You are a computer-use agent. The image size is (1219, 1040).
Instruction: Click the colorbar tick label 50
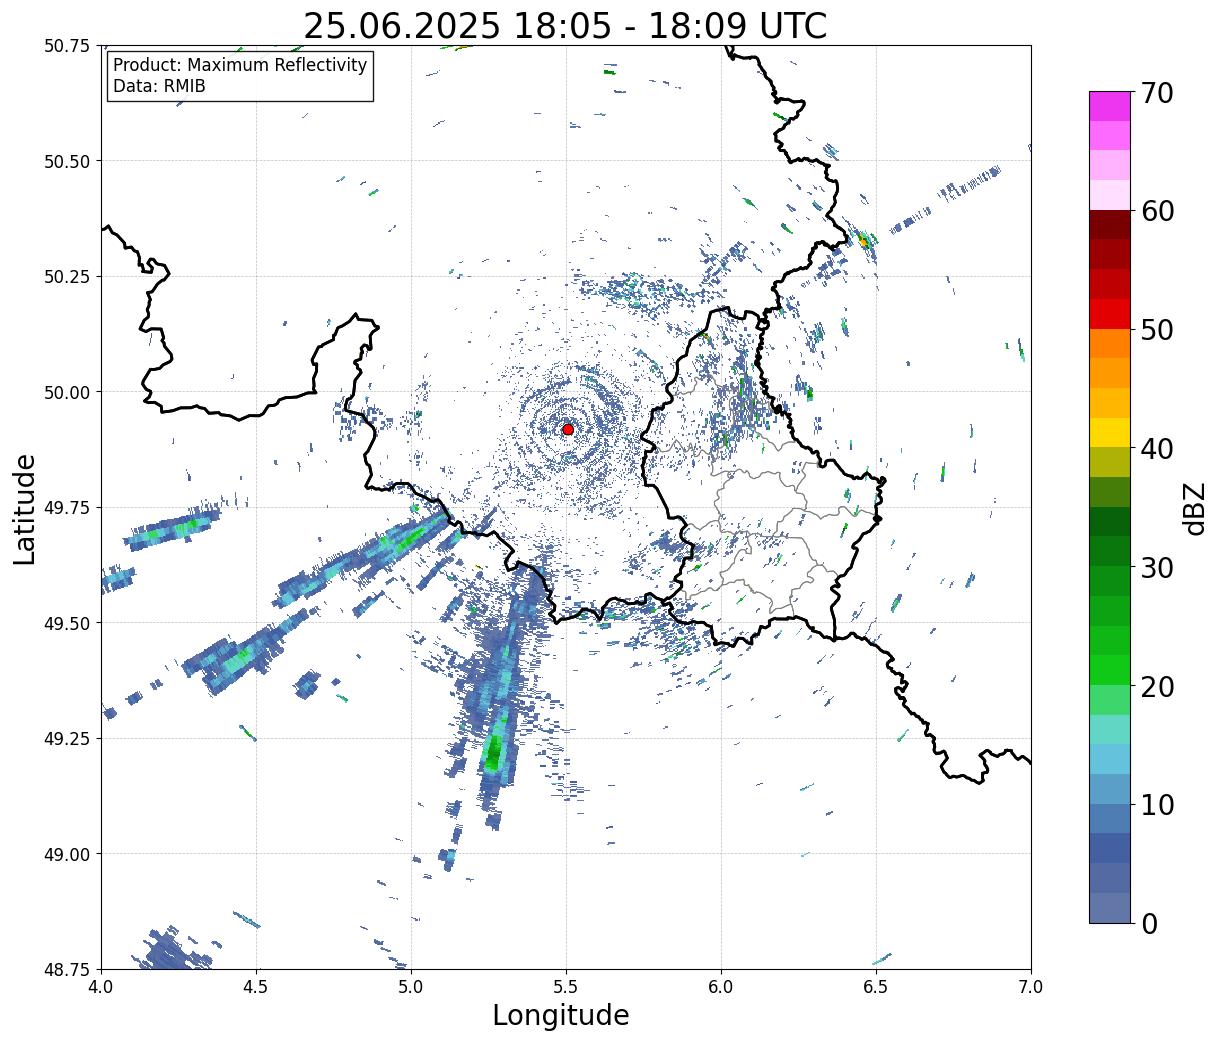point(1157,330)
